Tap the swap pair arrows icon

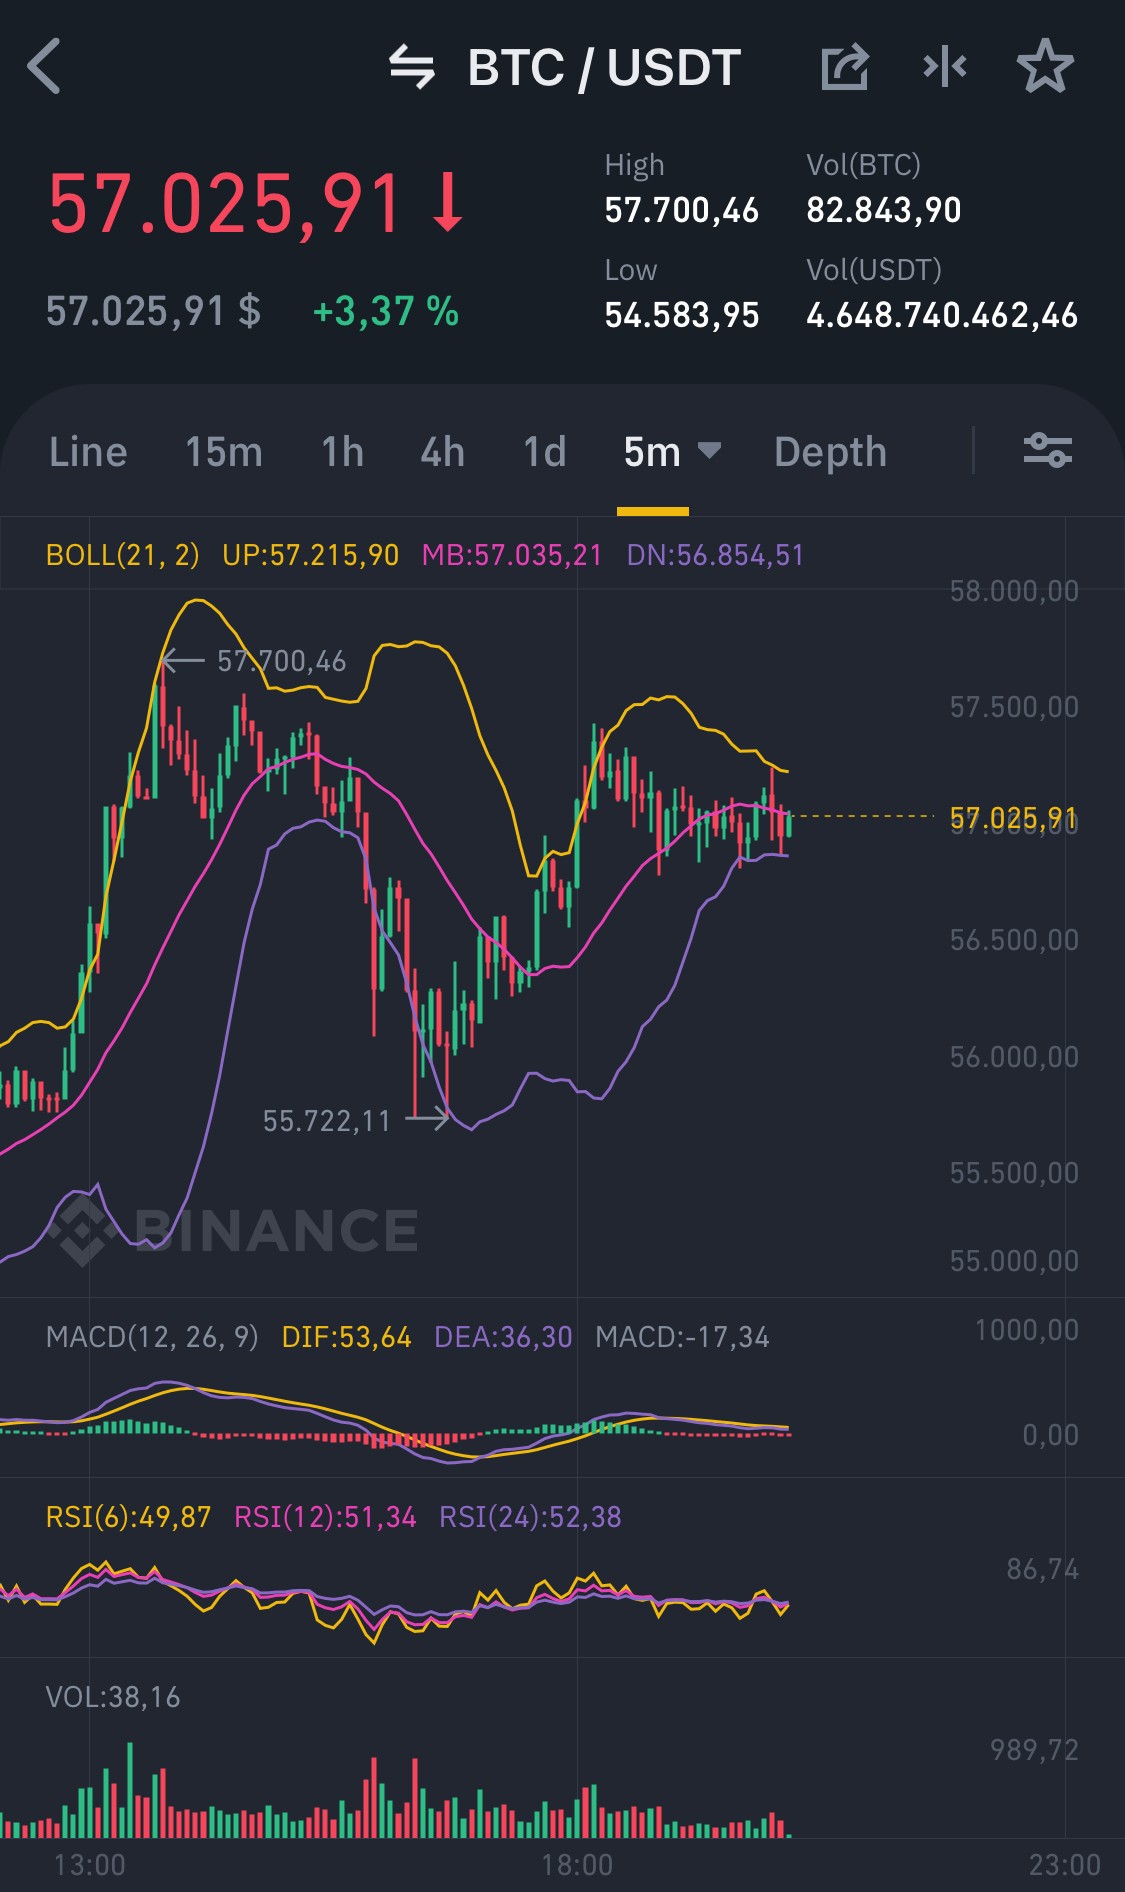[x=411, y=67]
